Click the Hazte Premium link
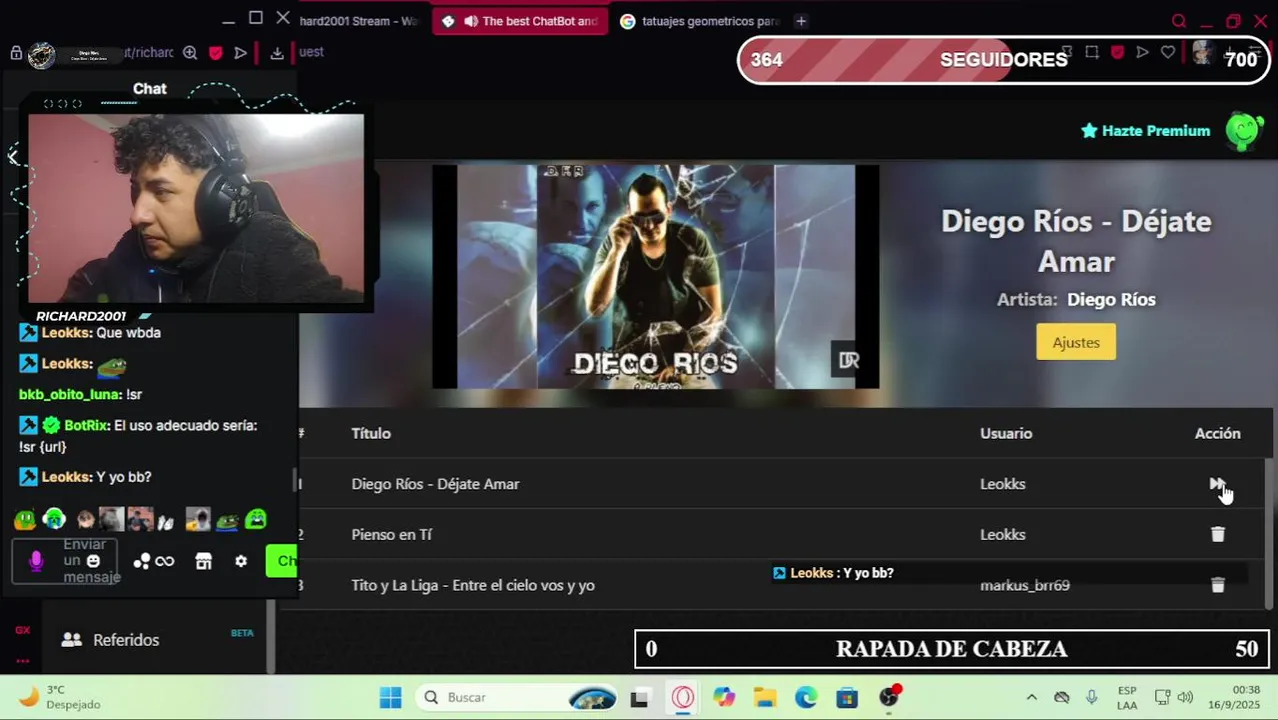 coord(1146,131)
